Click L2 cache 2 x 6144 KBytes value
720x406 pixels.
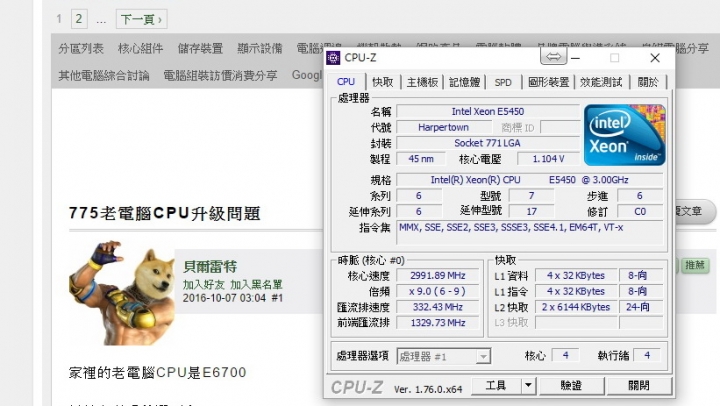tap(576, 307)
